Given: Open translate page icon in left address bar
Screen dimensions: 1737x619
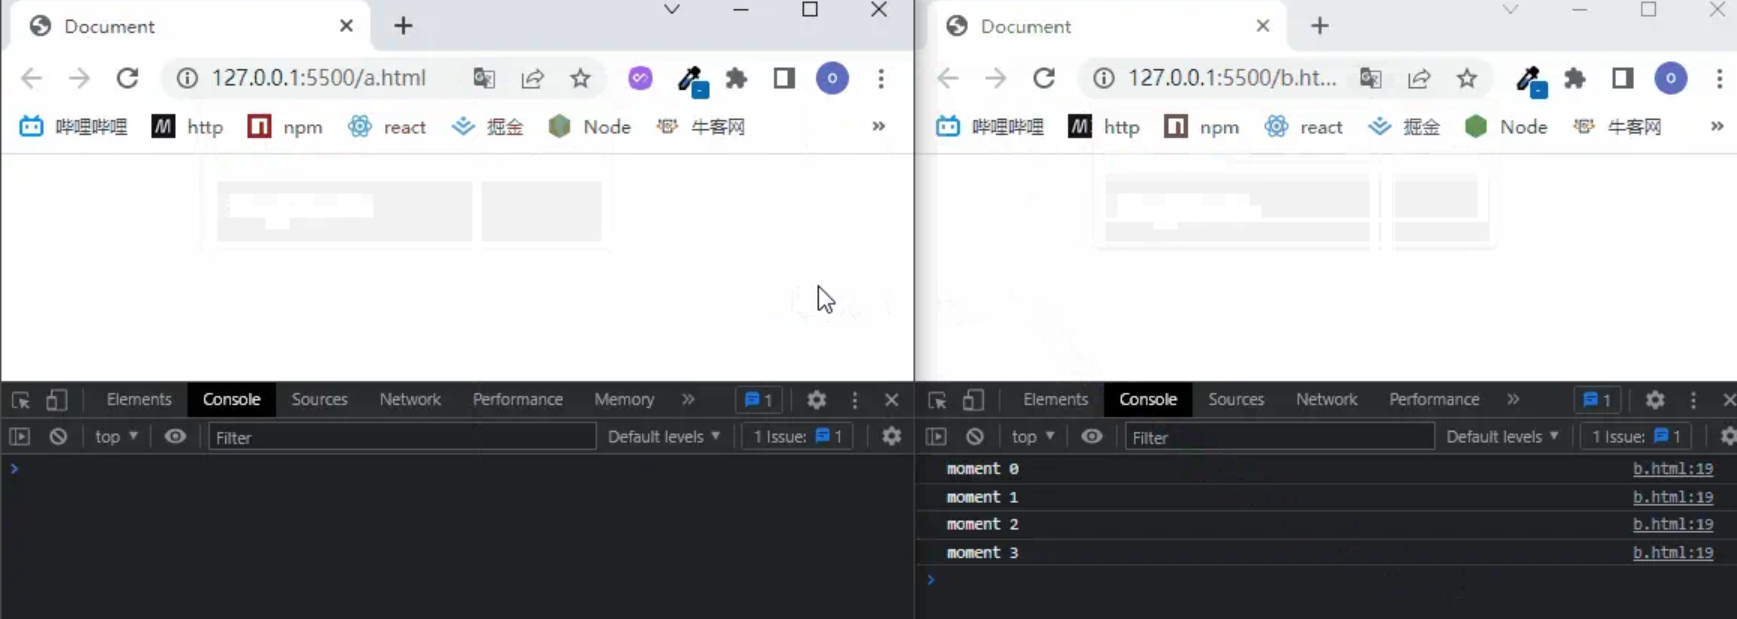Looking at the screenshot, I should pos(484,78).
